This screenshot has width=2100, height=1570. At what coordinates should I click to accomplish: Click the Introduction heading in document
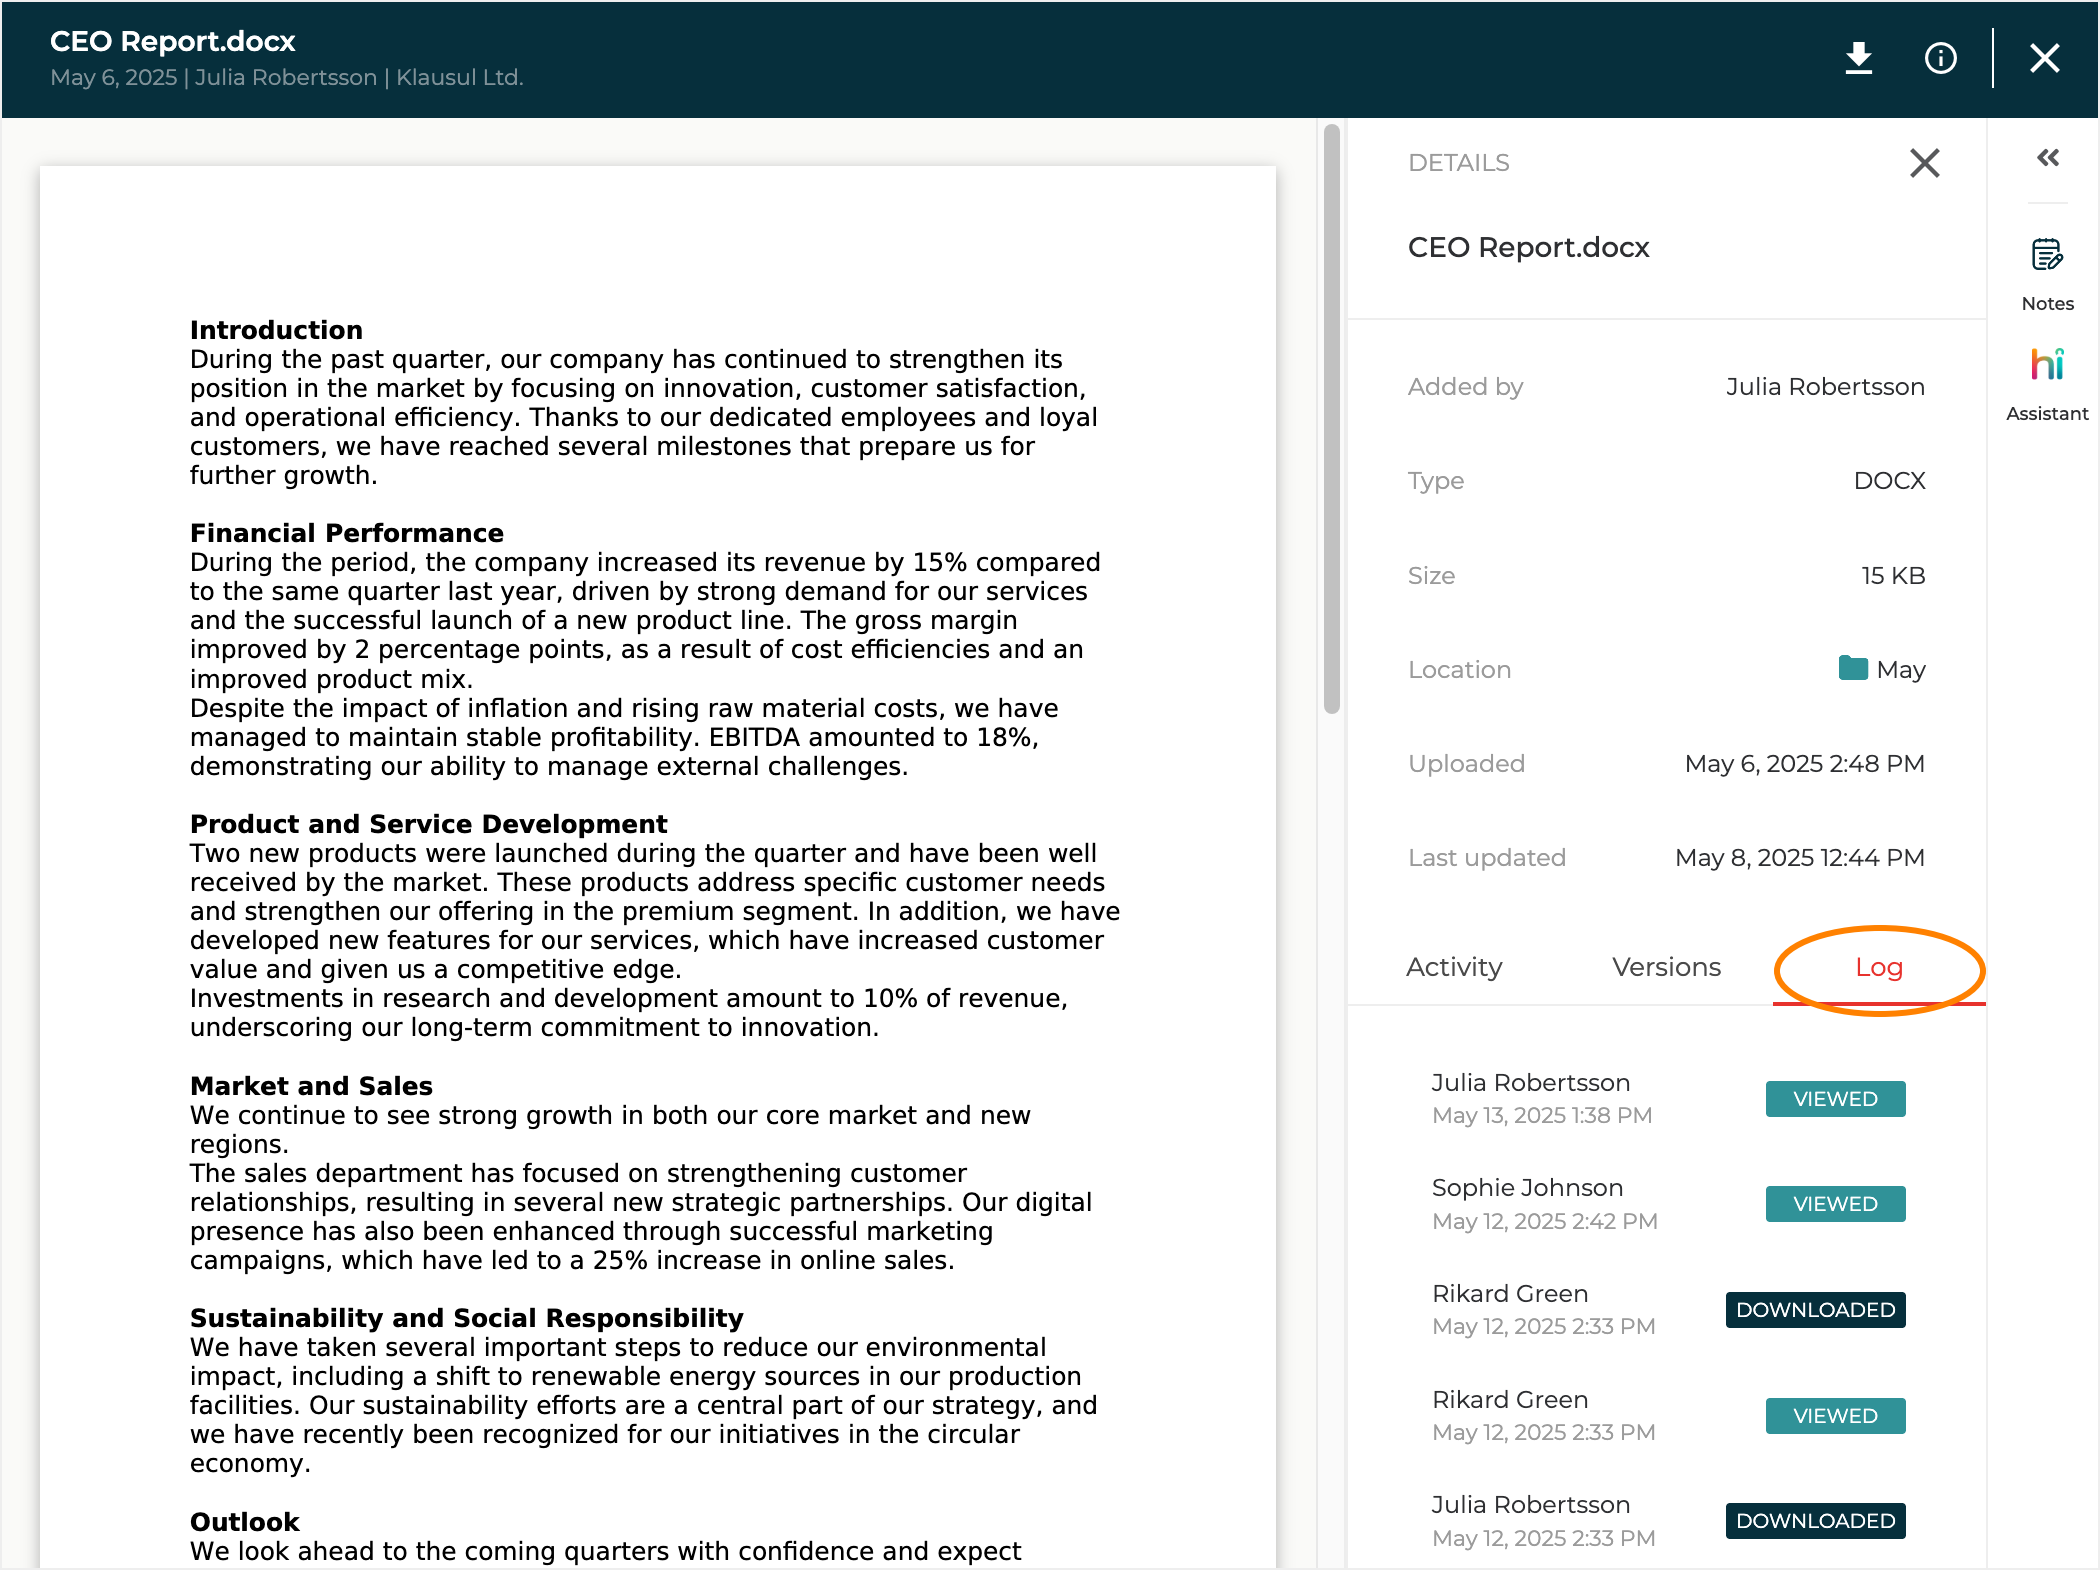point(276,330)
